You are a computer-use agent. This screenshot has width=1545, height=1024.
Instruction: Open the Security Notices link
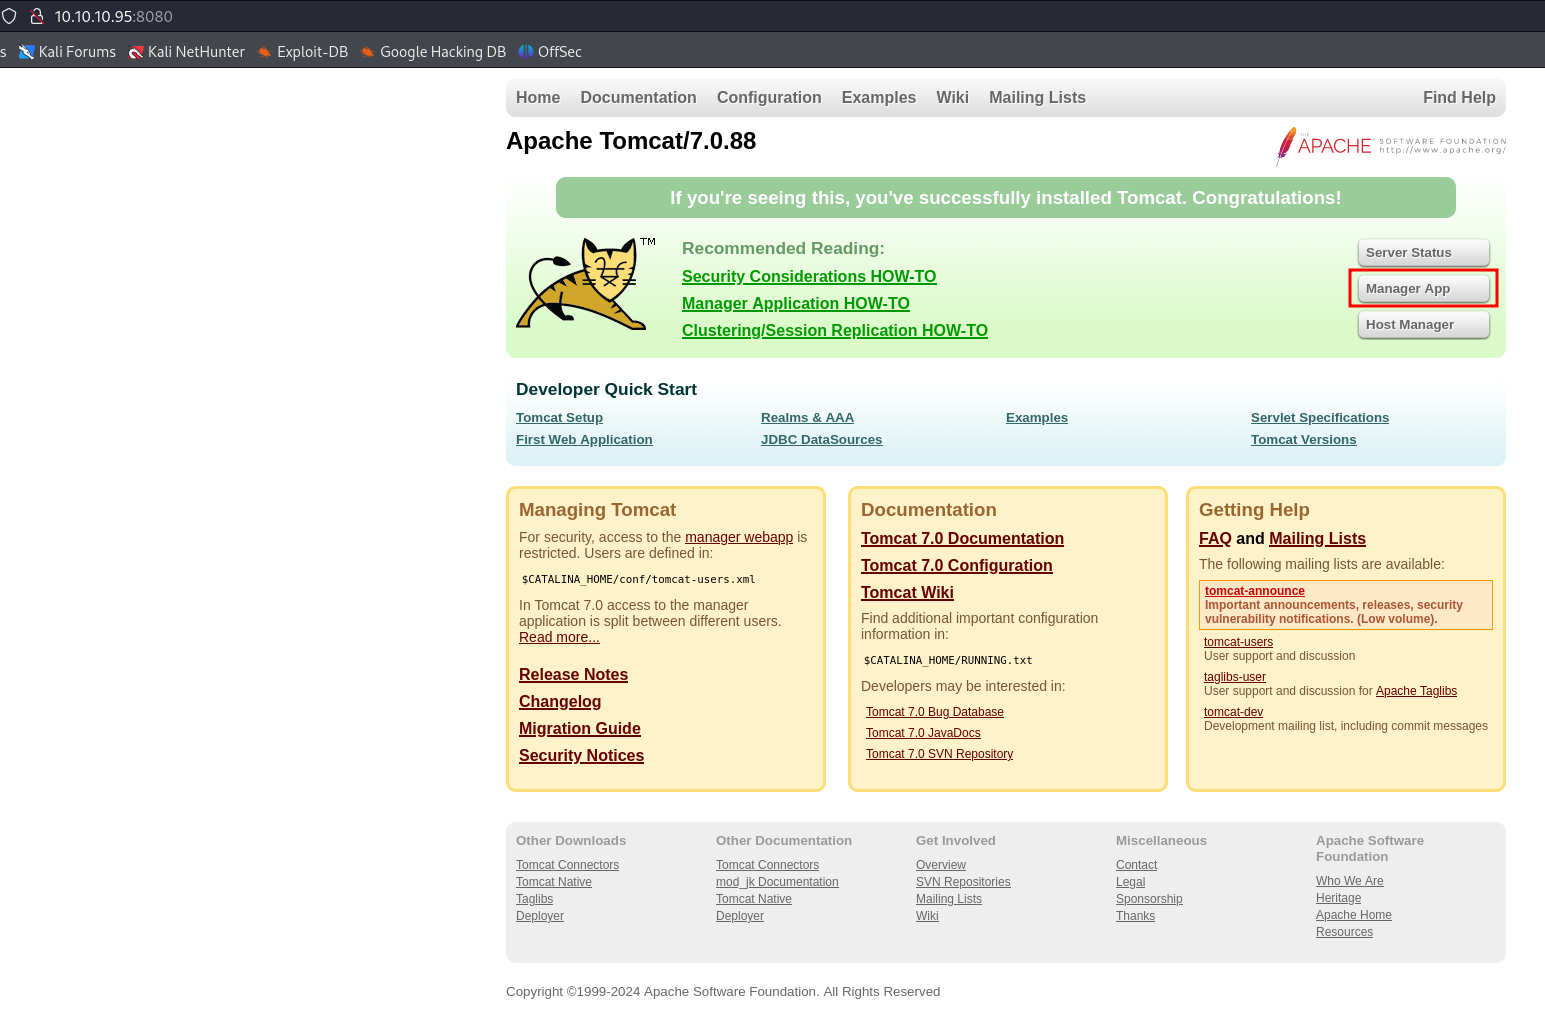click(x=581, y=756)
